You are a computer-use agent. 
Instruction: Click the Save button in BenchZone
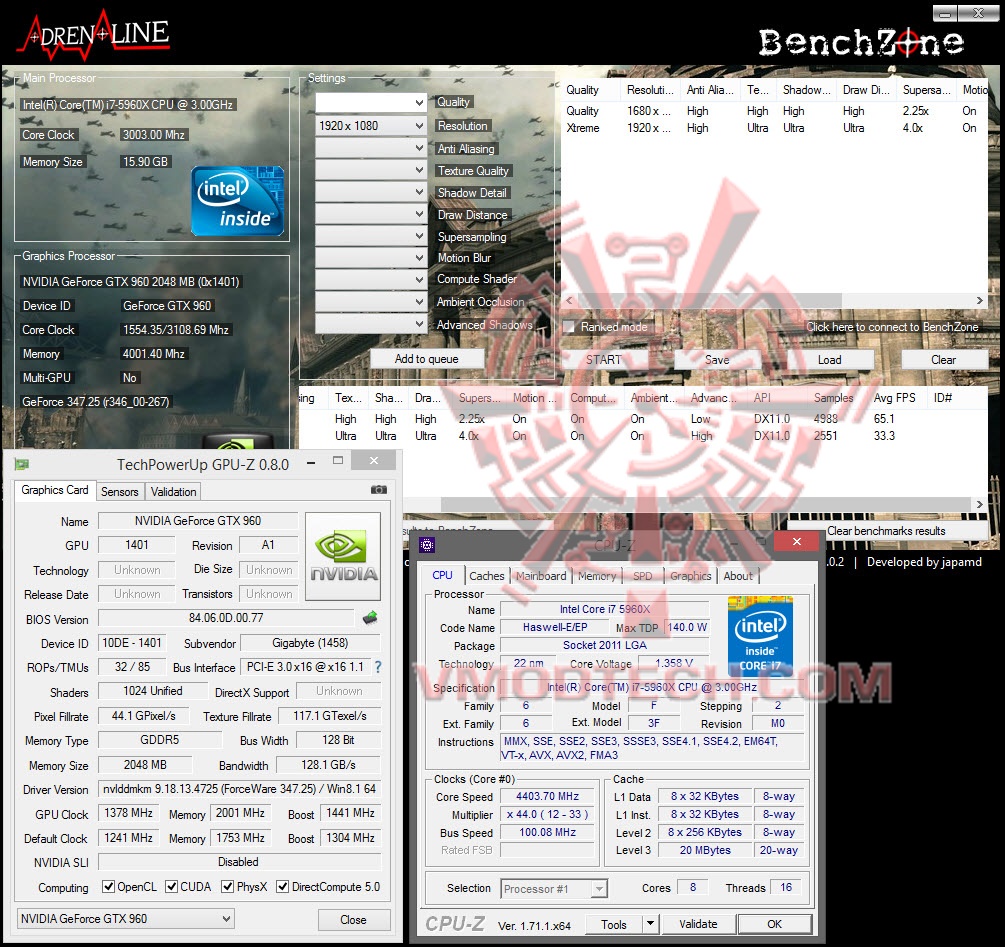click(717, 359)
